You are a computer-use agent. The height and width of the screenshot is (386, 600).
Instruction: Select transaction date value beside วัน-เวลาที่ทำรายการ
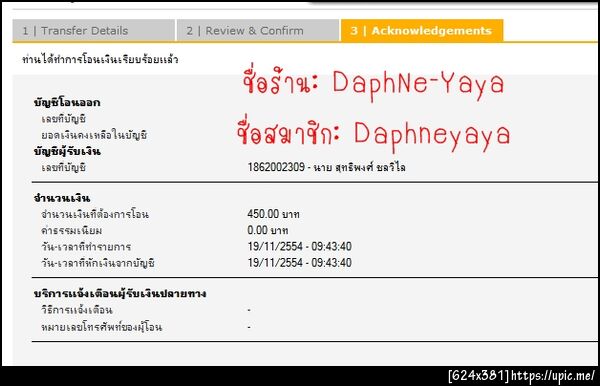[299, 246]
